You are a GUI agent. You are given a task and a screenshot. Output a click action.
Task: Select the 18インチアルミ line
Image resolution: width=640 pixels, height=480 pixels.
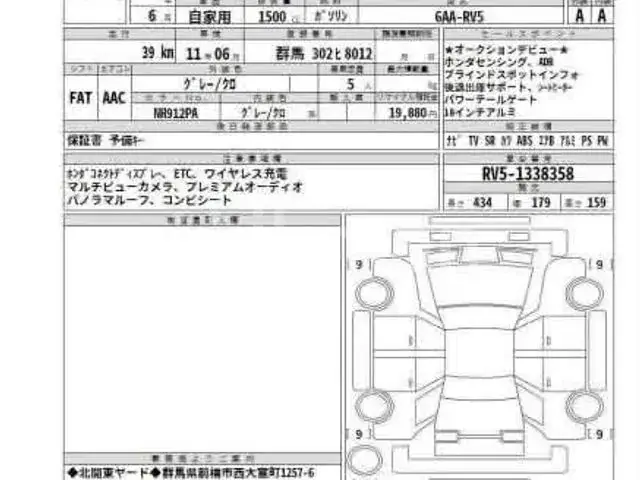click(480, 112)
